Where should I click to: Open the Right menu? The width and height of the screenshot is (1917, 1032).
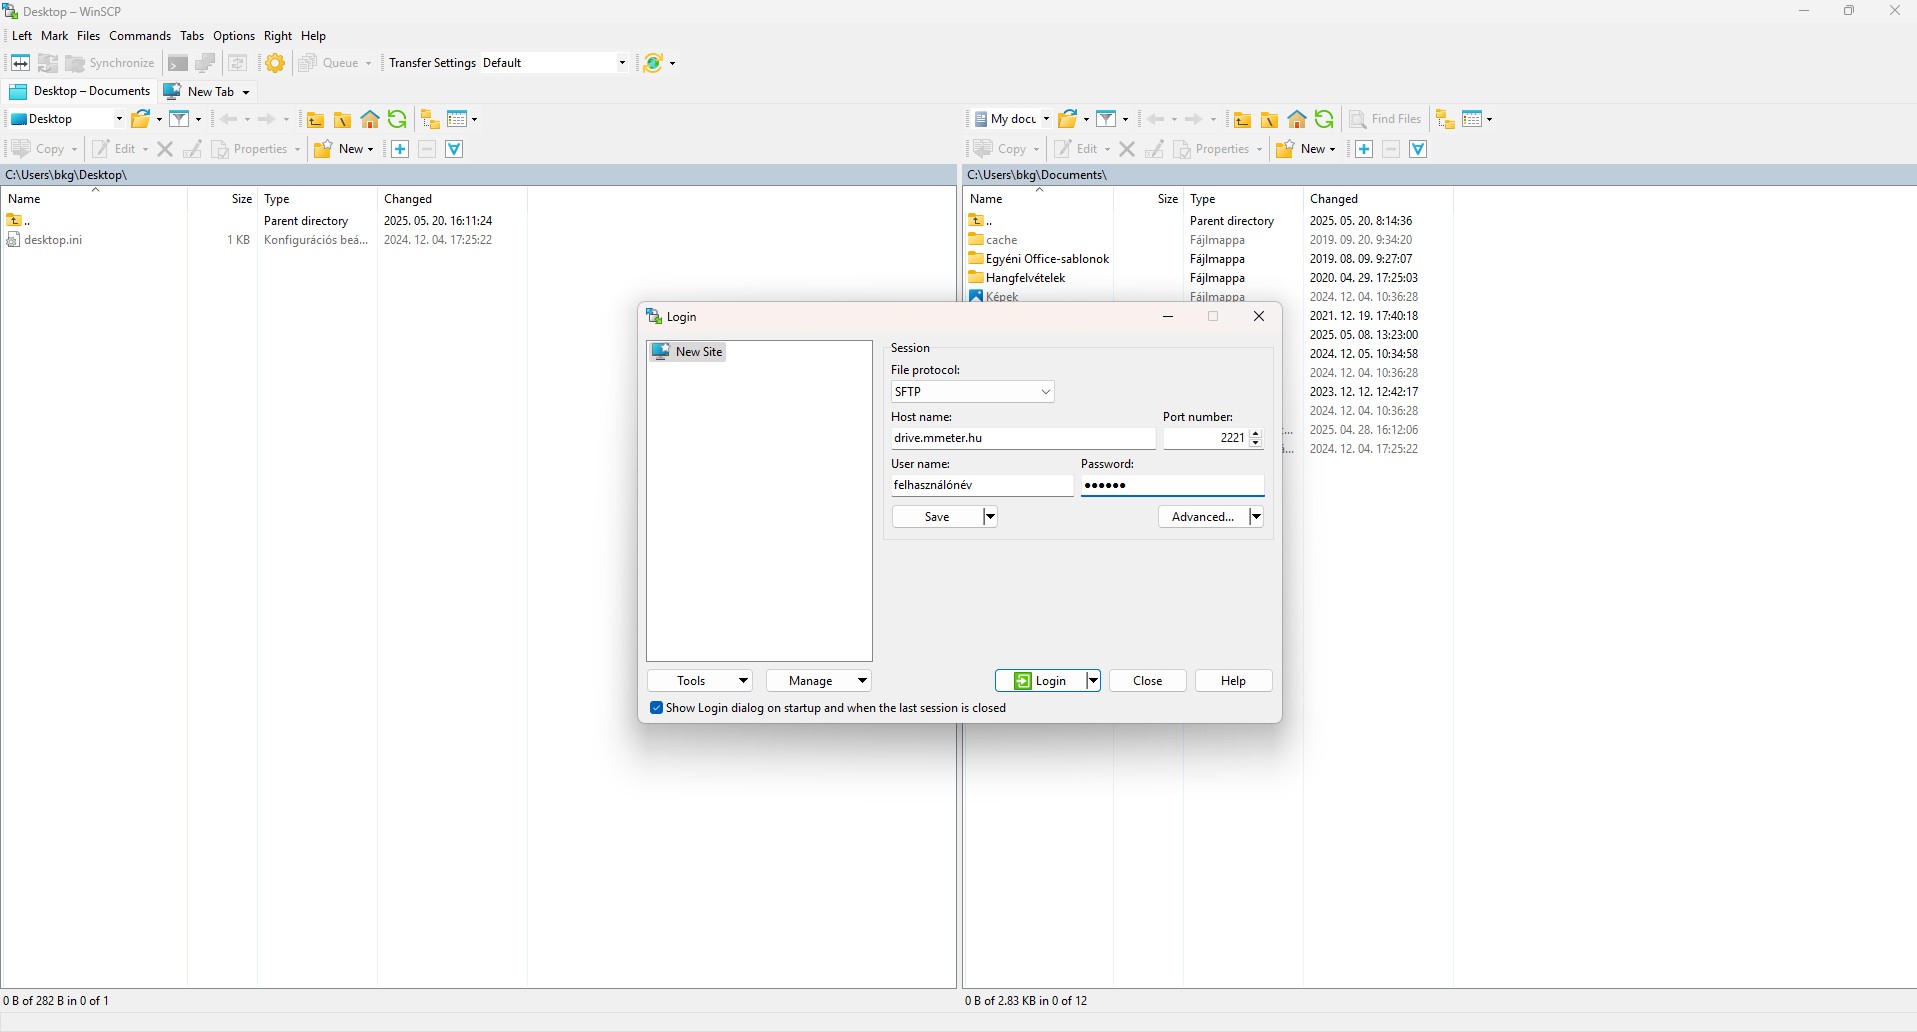(278, 36)
